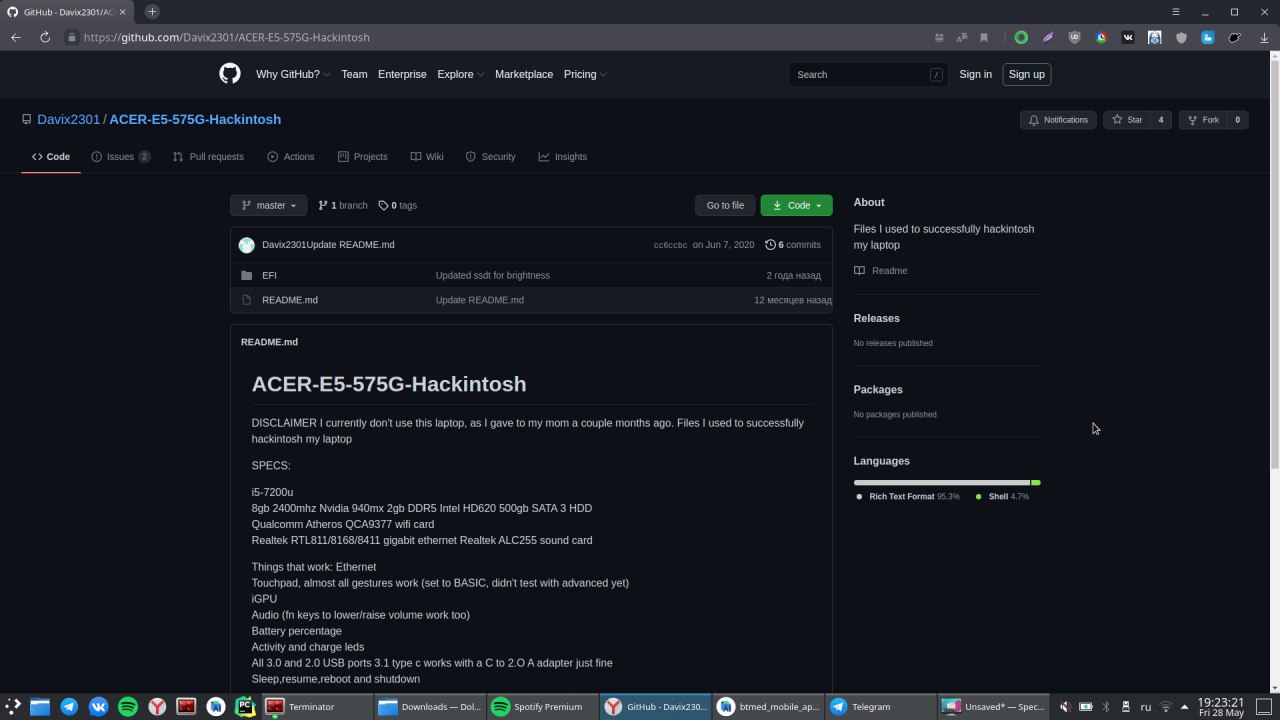Click the browser address bar URL
This screenshot has height=720, width=1280.
point(227,37)
